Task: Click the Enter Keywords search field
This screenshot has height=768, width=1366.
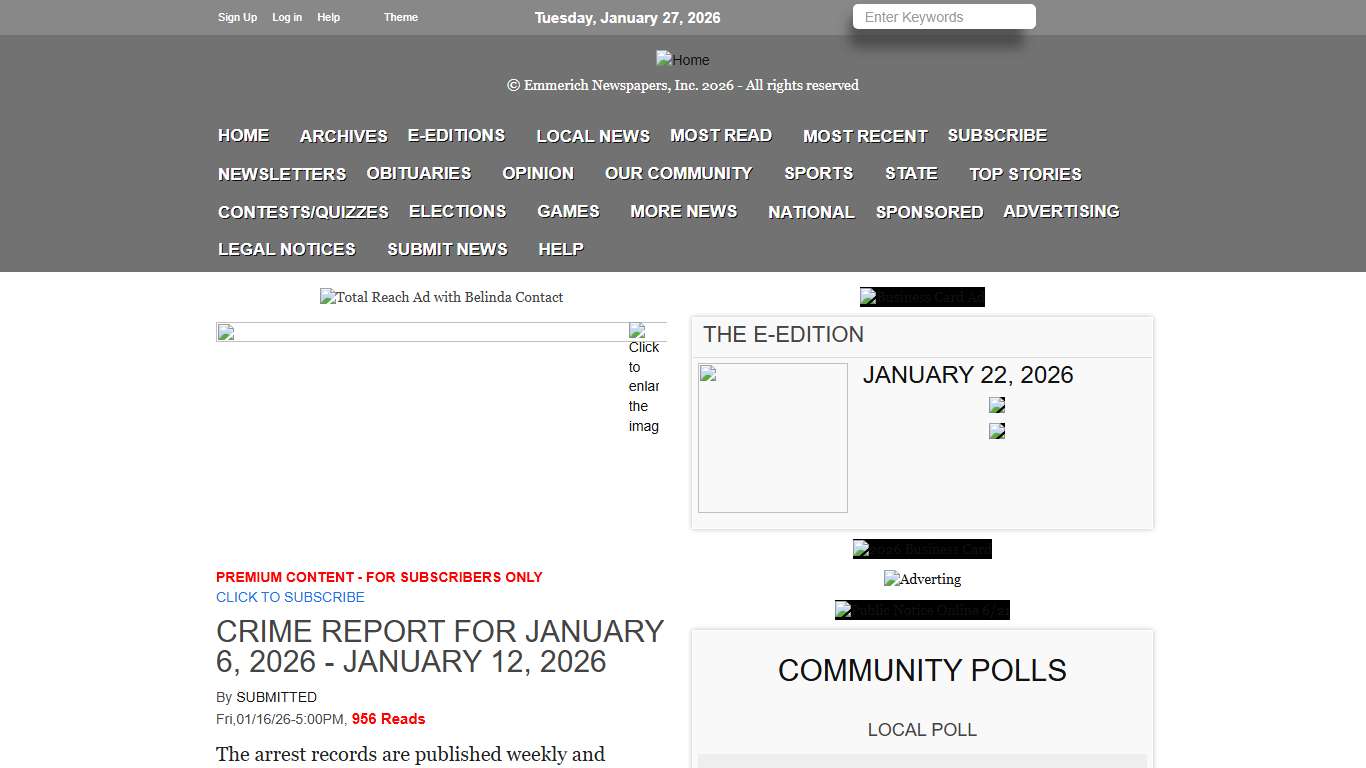Action: (943, 16)
